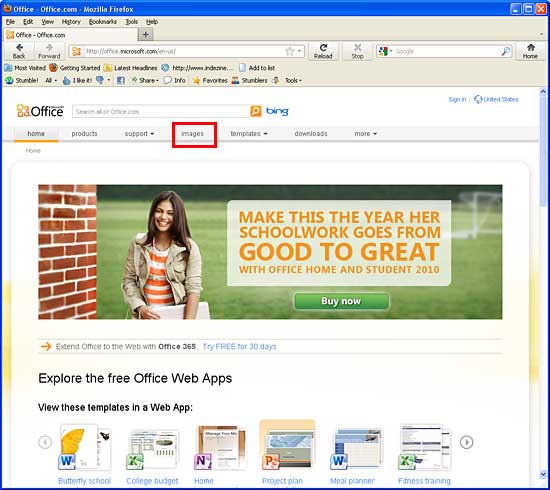Screen dimensions: 550x490
Task: Go to the Firefox Home page
Action: tap(530, 51)
